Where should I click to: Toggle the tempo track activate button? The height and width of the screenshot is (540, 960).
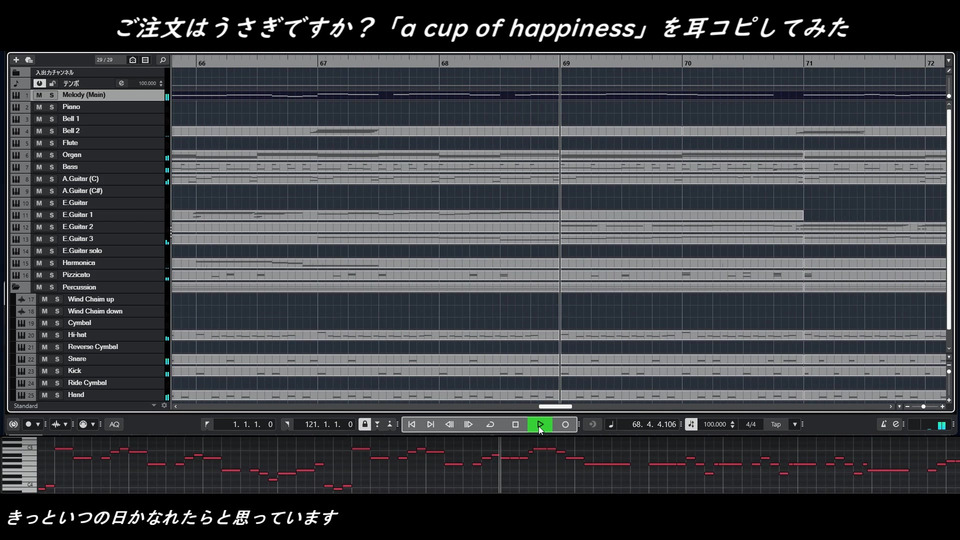pyautogui.click(x=40, y=83)
